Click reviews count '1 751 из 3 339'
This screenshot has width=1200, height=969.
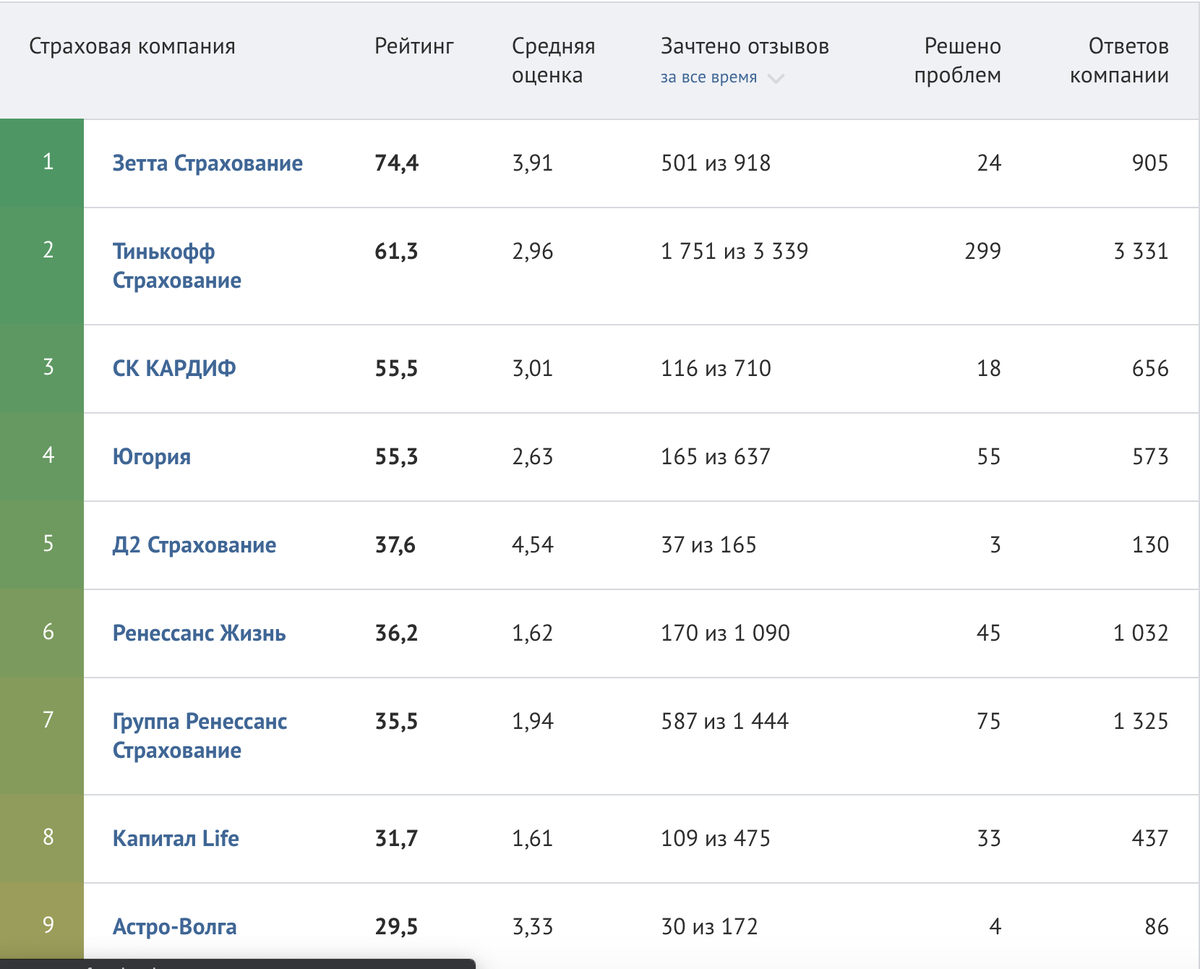tap(735, 251)
